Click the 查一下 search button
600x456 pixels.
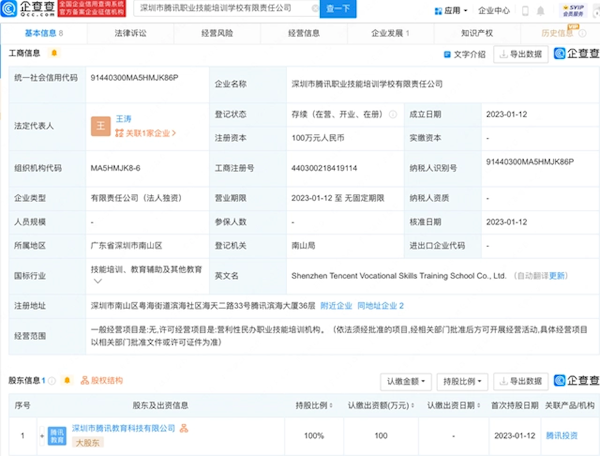pos(338,8)
